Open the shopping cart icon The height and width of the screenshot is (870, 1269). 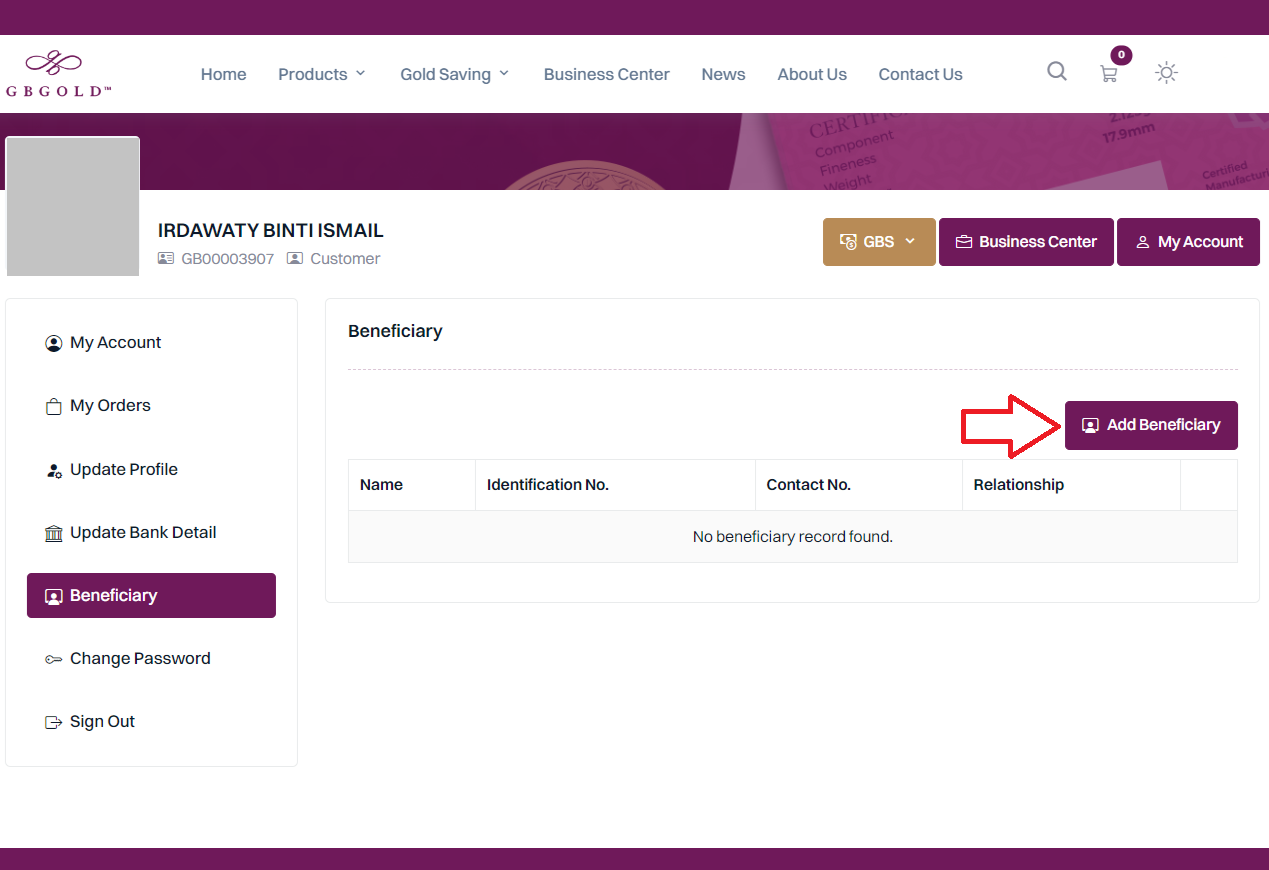coord(1108,74)
